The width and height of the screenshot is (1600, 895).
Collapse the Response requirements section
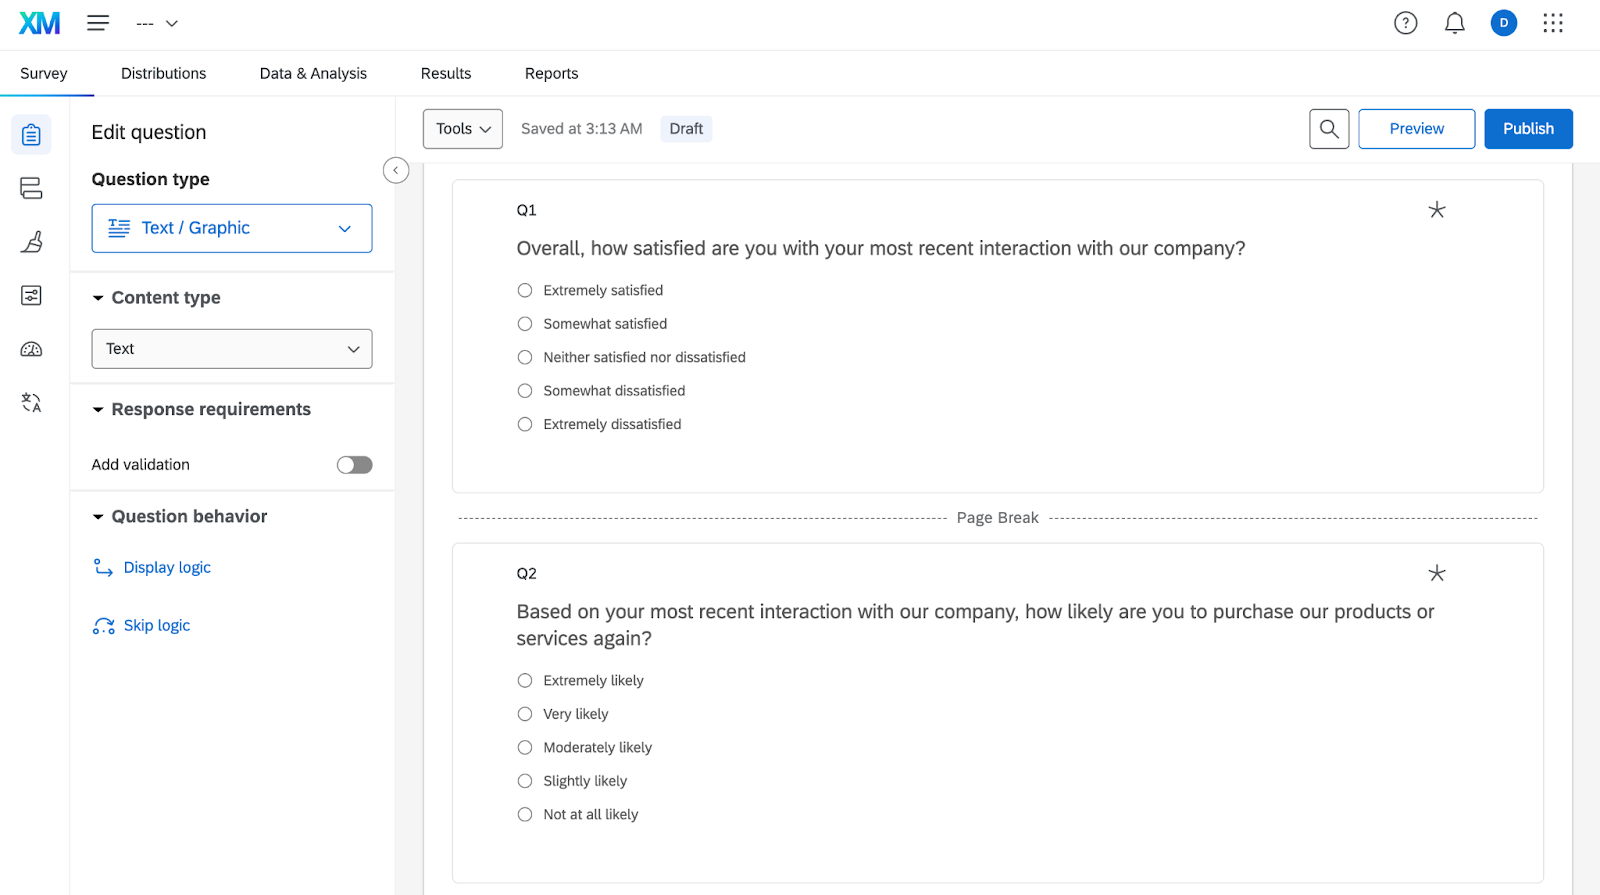point(98,410)
